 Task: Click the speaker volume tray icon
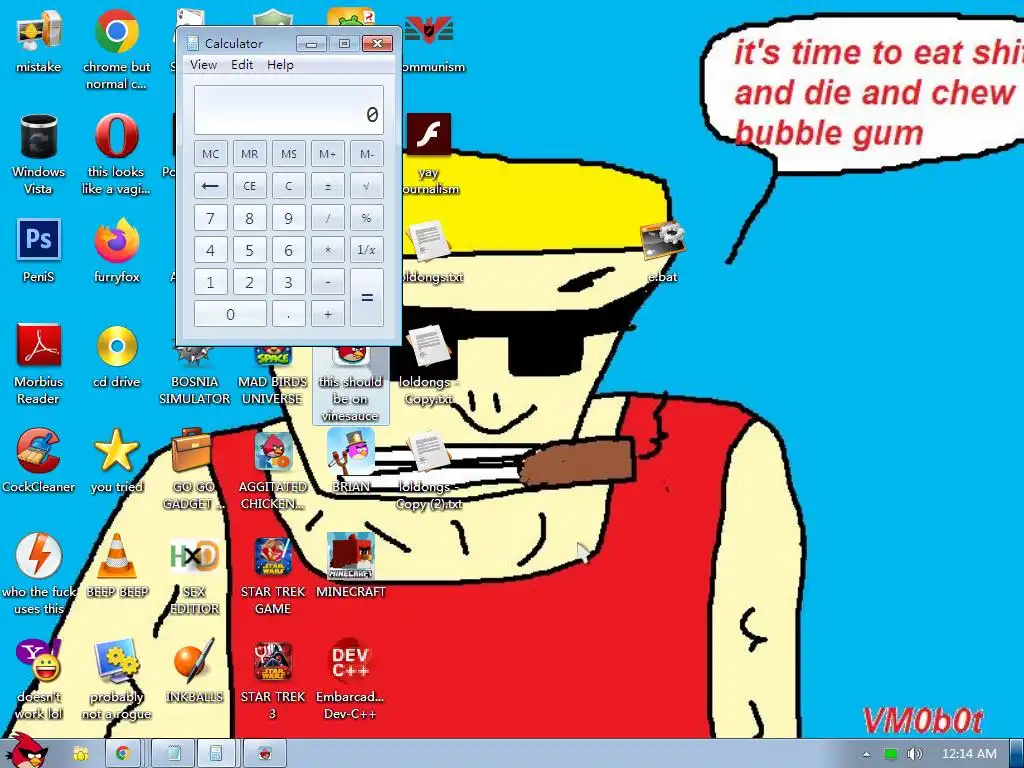[915, 754]
